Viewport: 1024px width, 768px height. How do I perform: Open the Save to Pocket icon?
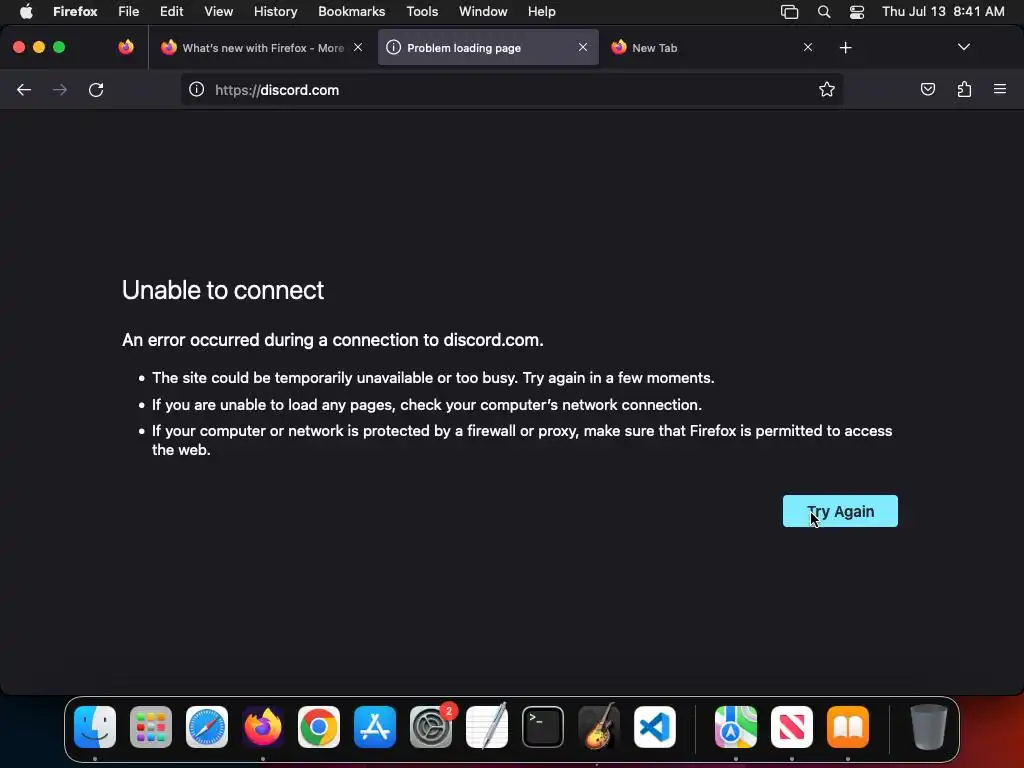pyautogui.click(x=927, y=89)
